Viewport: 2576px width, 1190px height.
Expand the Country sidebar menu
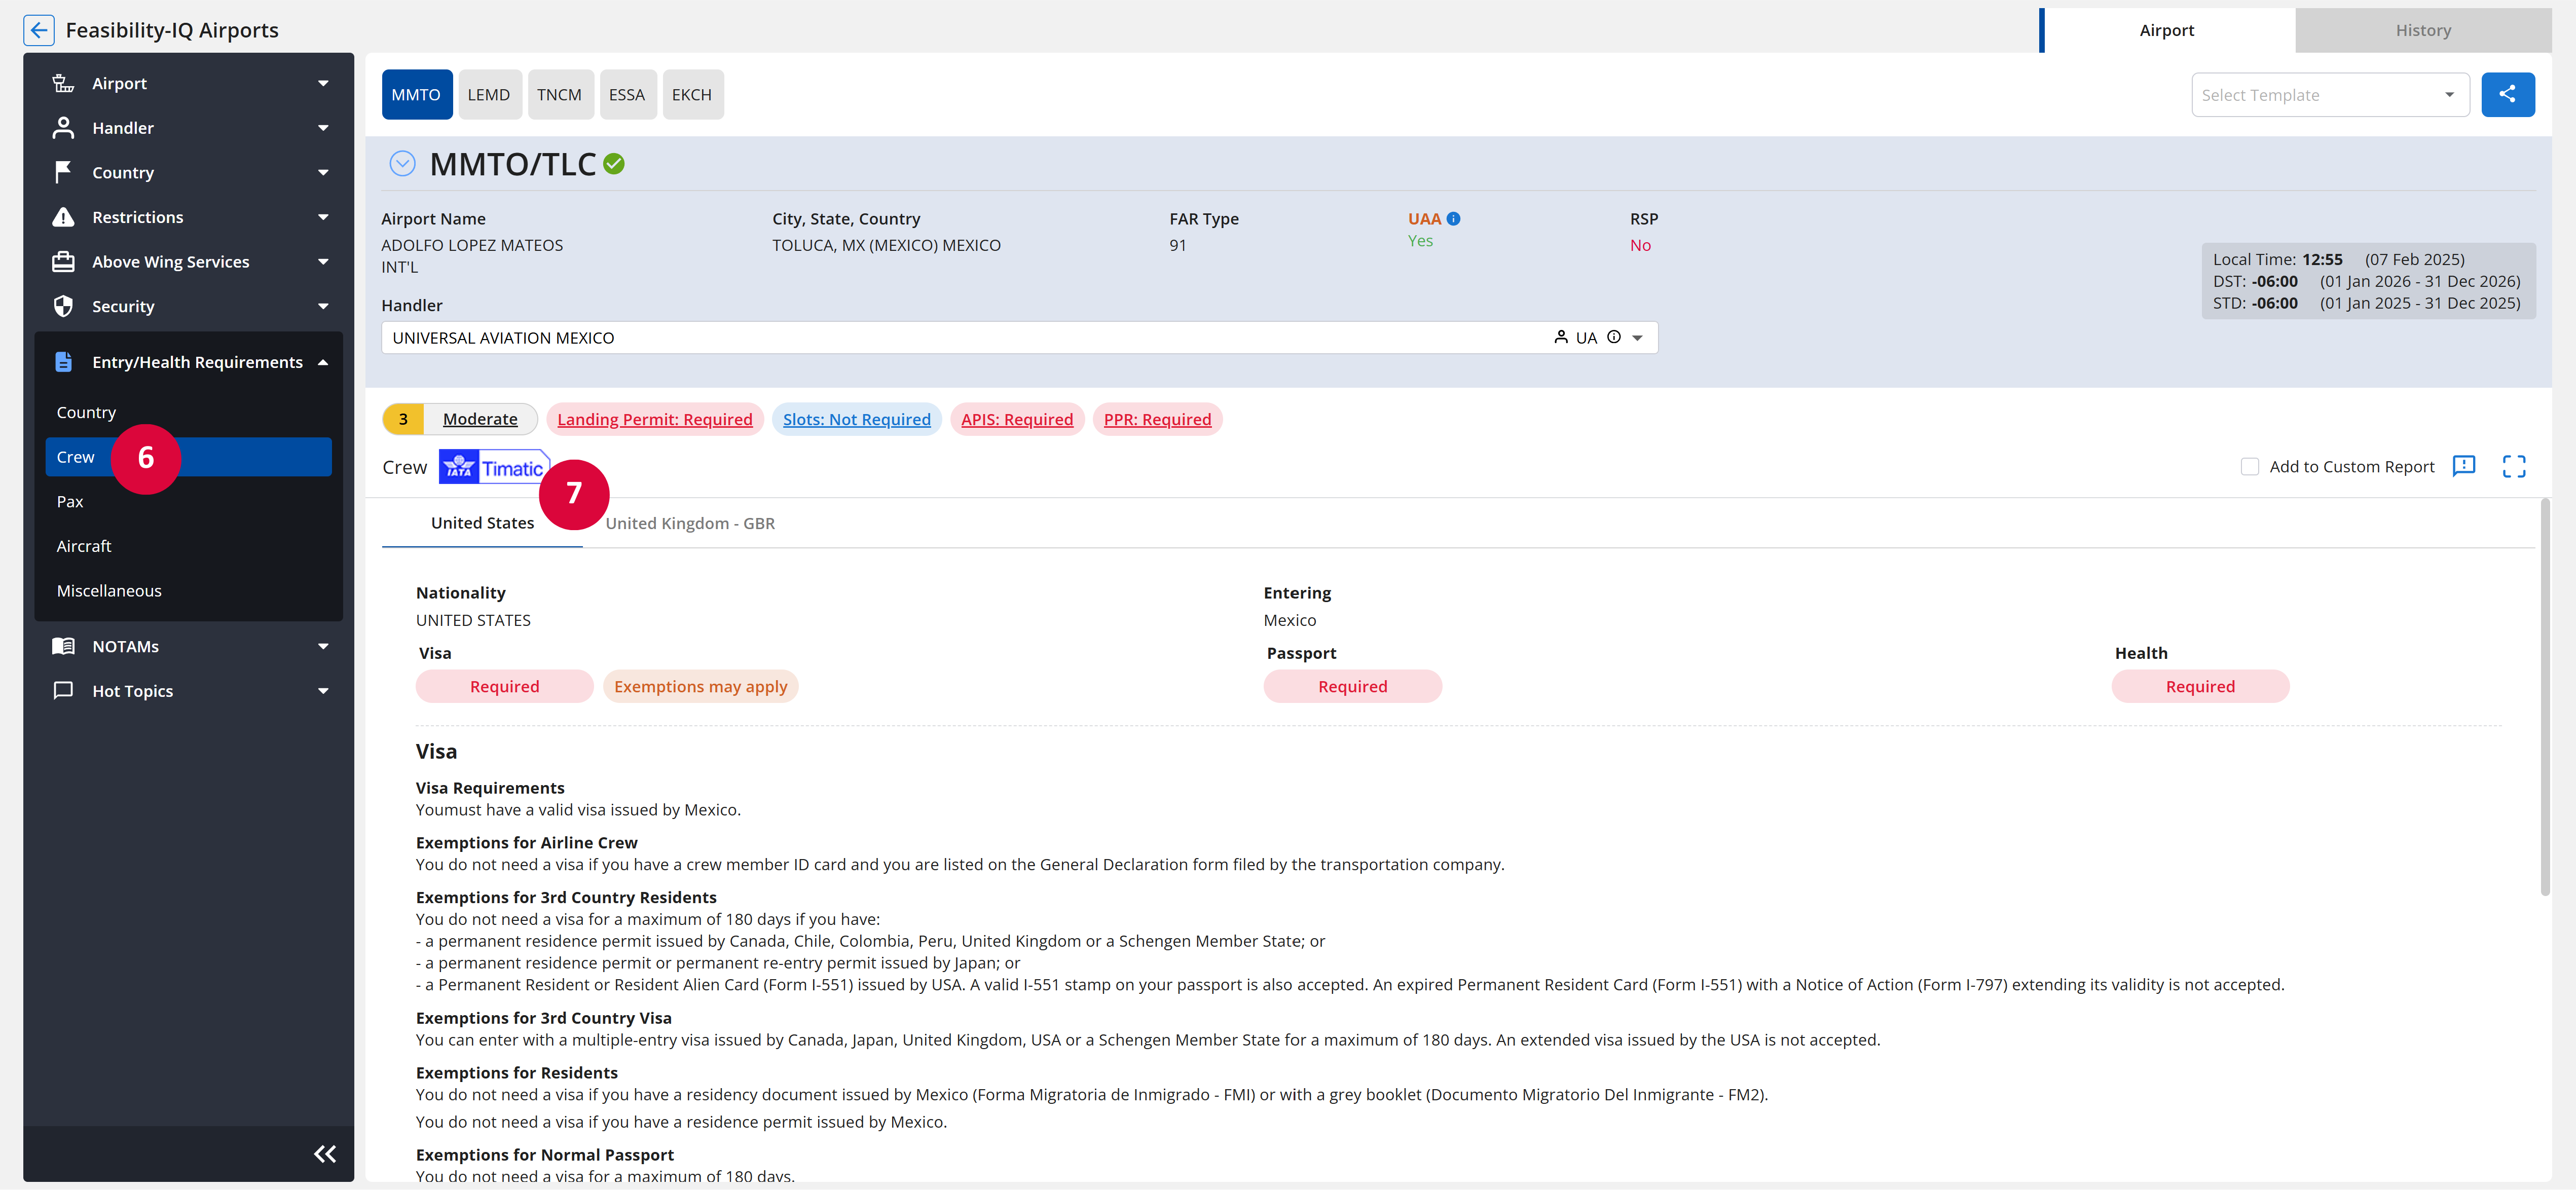pyautogui.click(x=323, y=172)
